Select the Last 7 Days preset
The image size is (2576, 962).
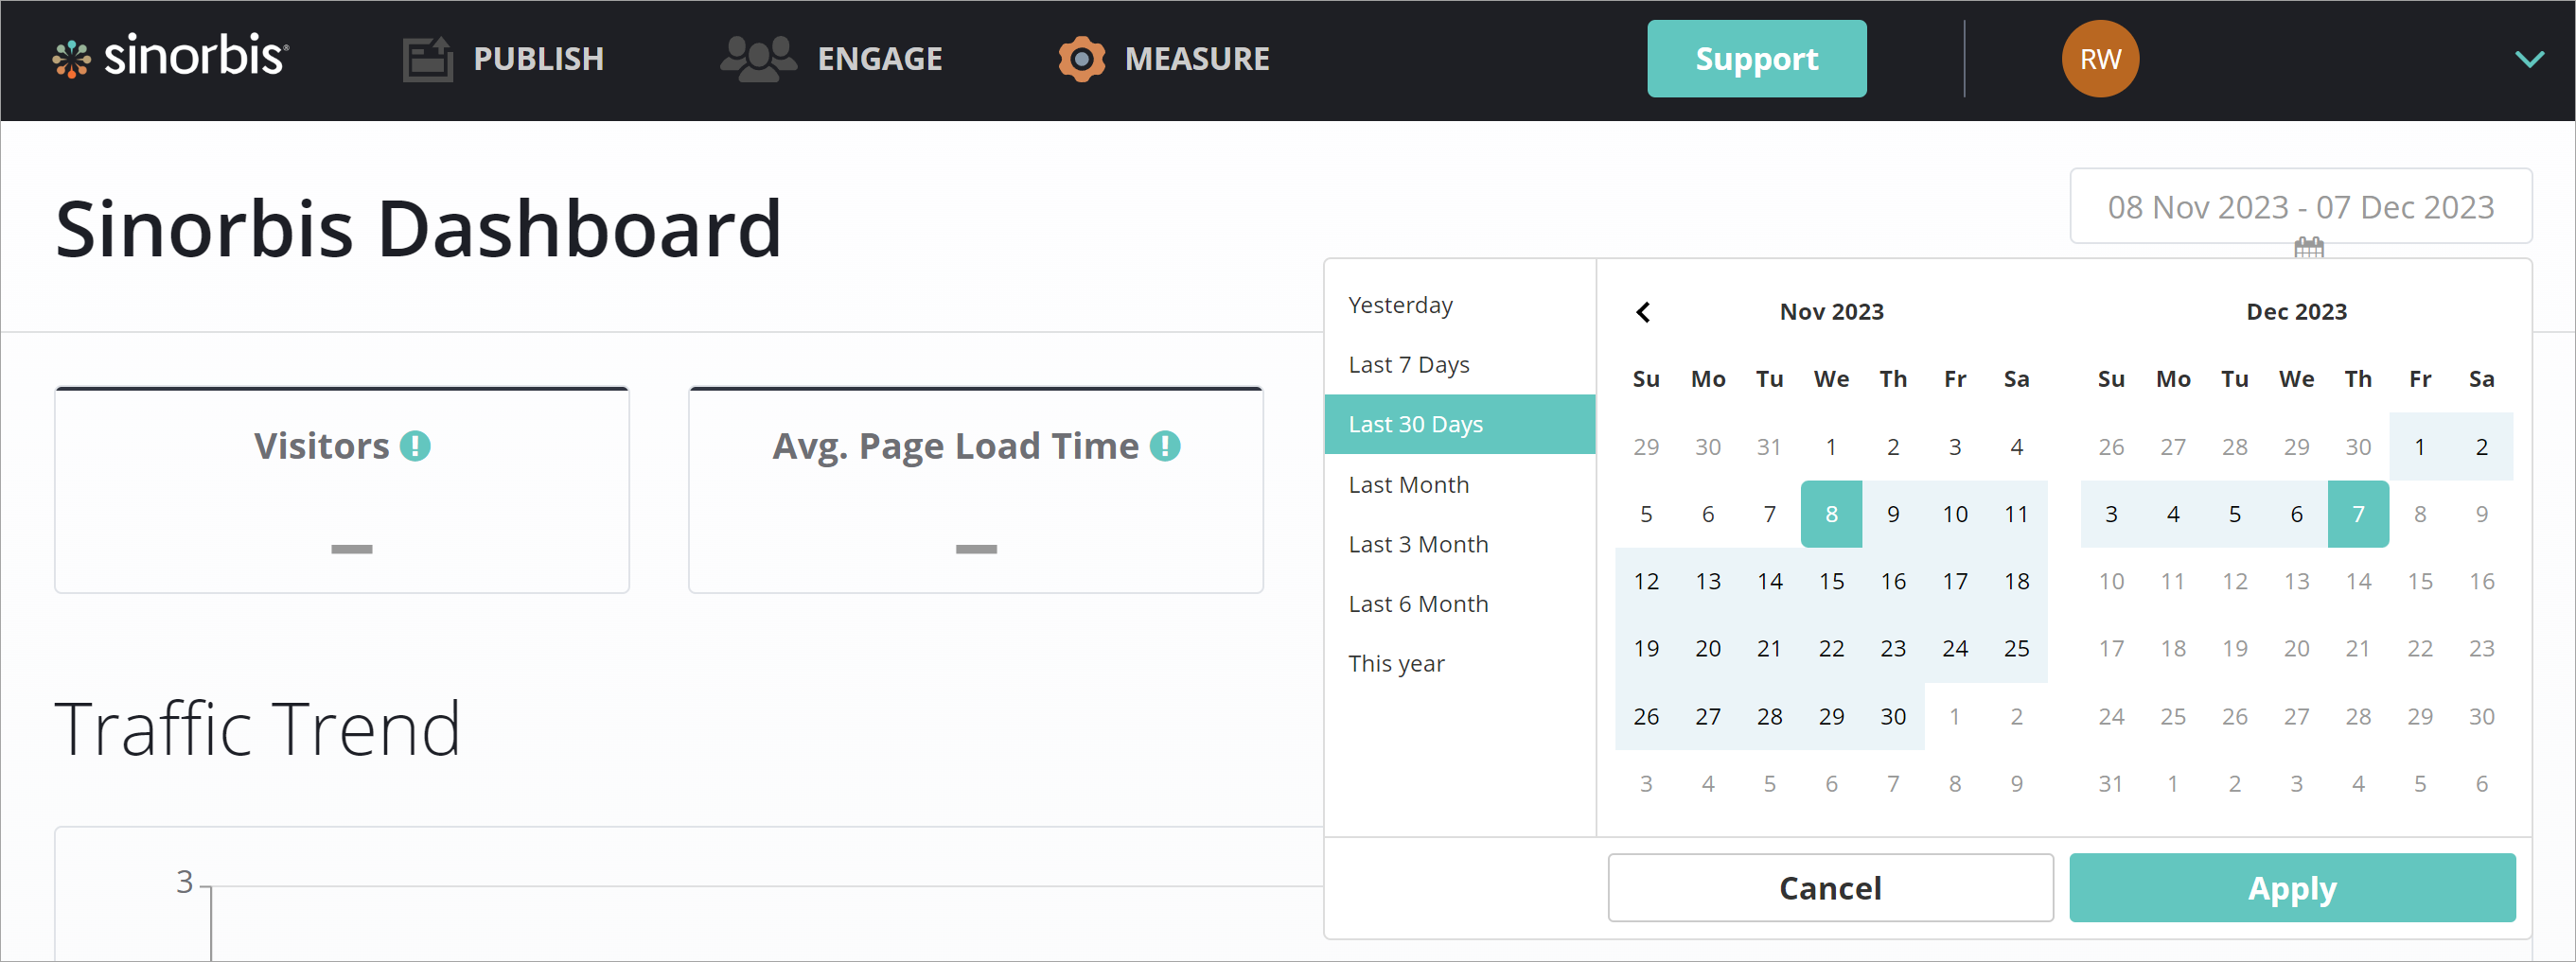tap(1408, 365)
